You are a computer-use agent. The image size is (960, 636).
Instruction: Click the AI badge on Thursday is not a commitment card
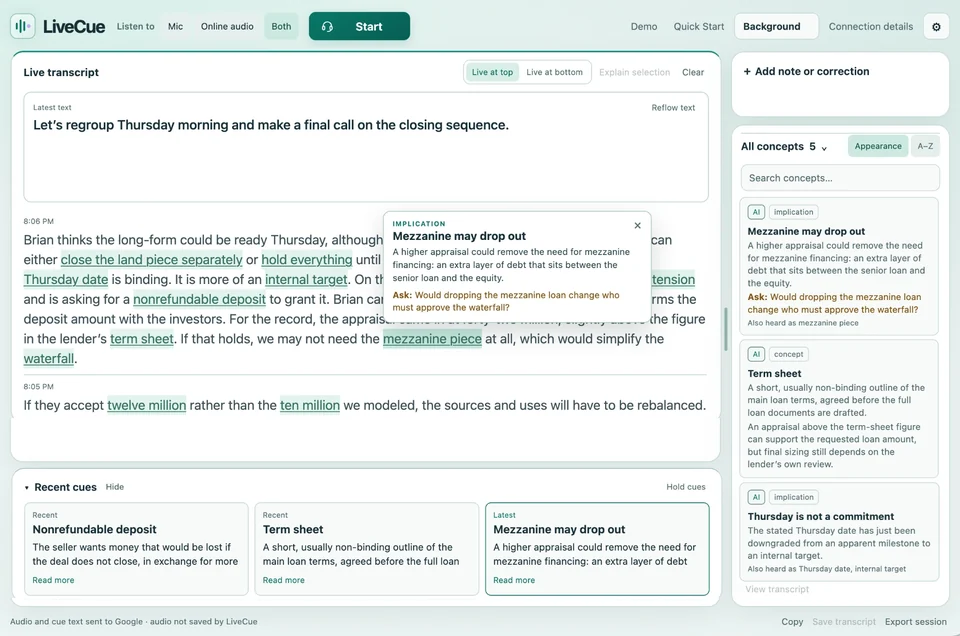click(756, 497)
